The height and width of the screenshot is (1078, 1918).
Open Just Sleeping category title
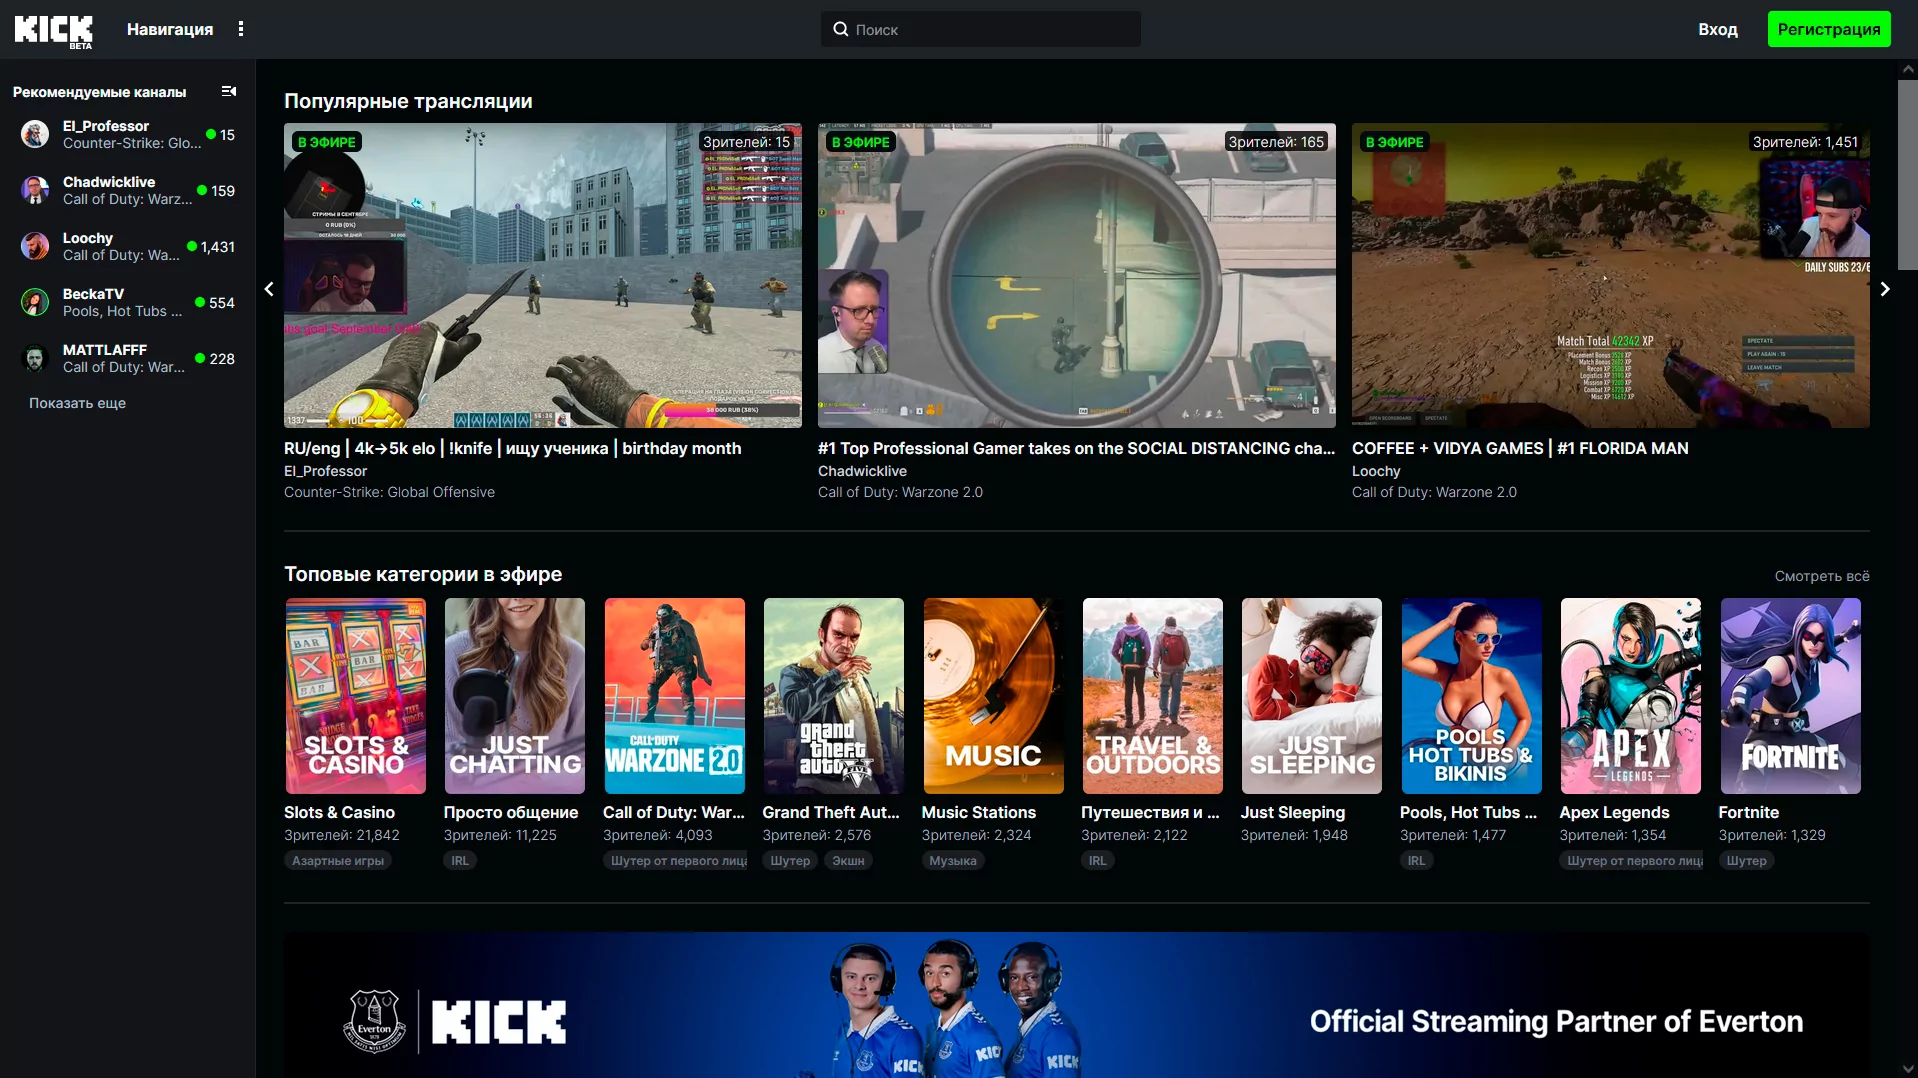click(x=1293, y=812)
